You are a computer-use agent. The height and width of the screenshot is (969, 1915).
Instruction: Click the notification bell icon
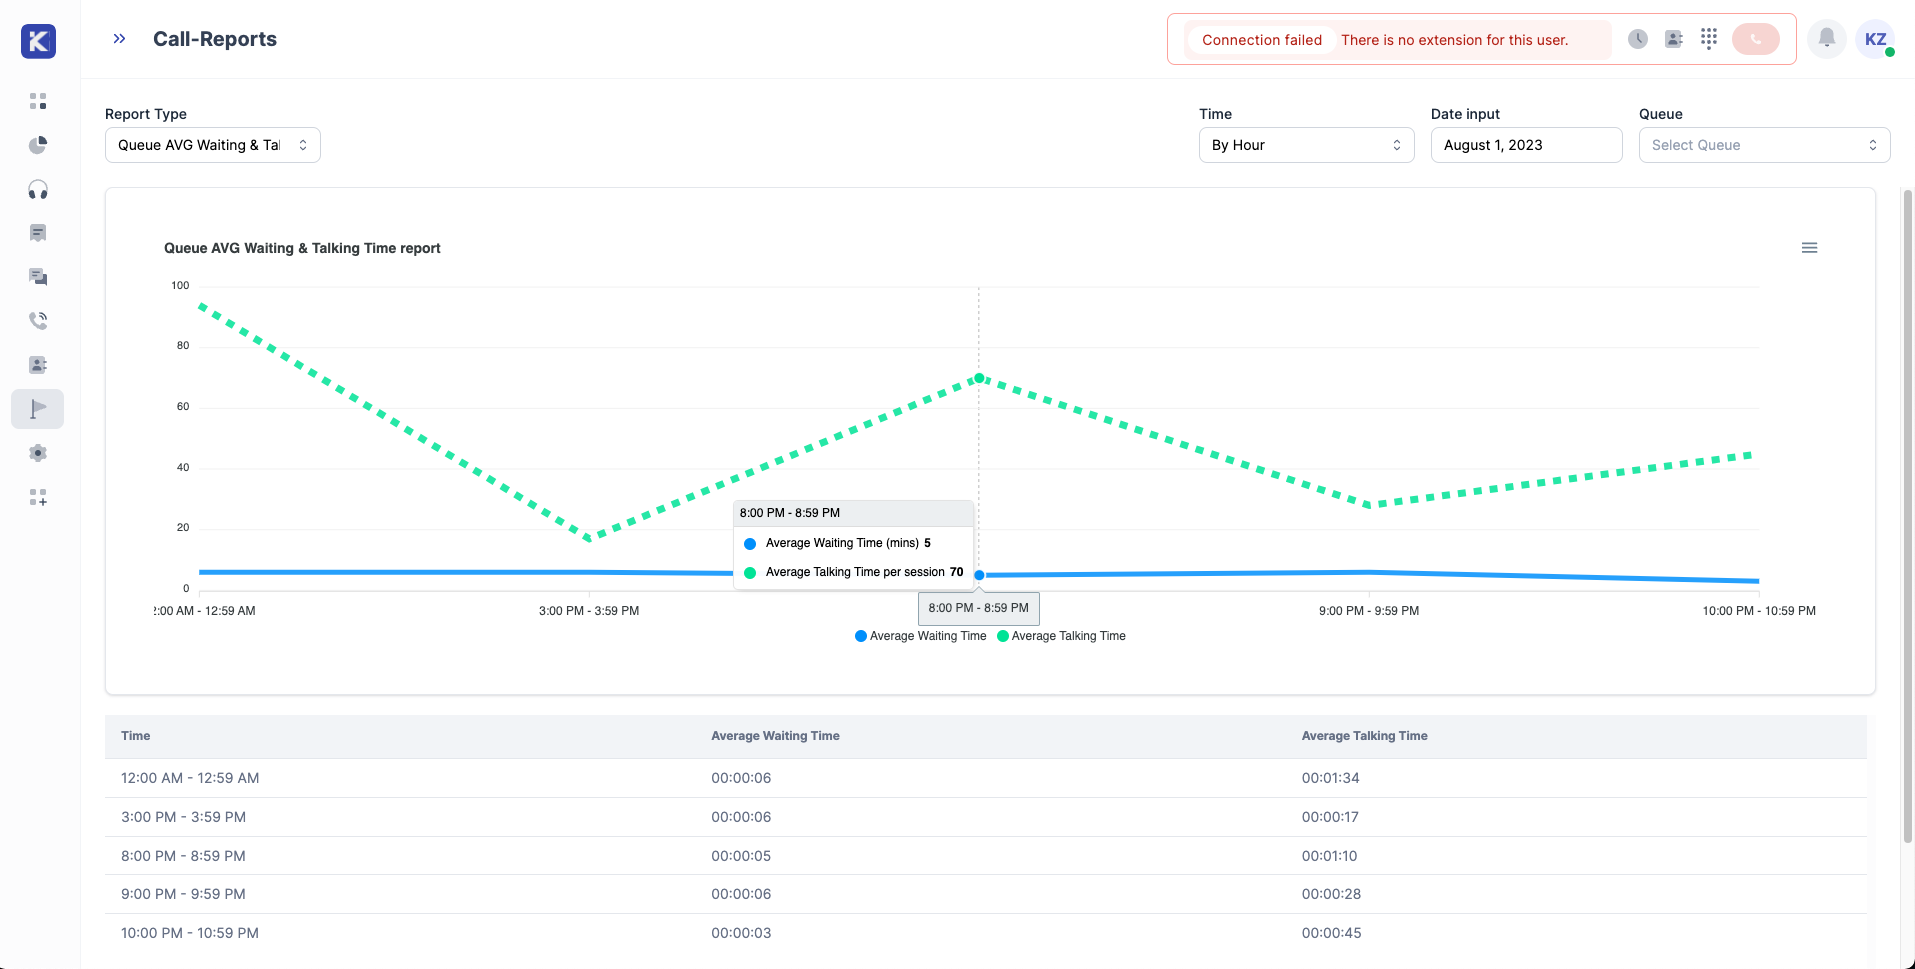pyautogui.click(x=1826, y=39)
